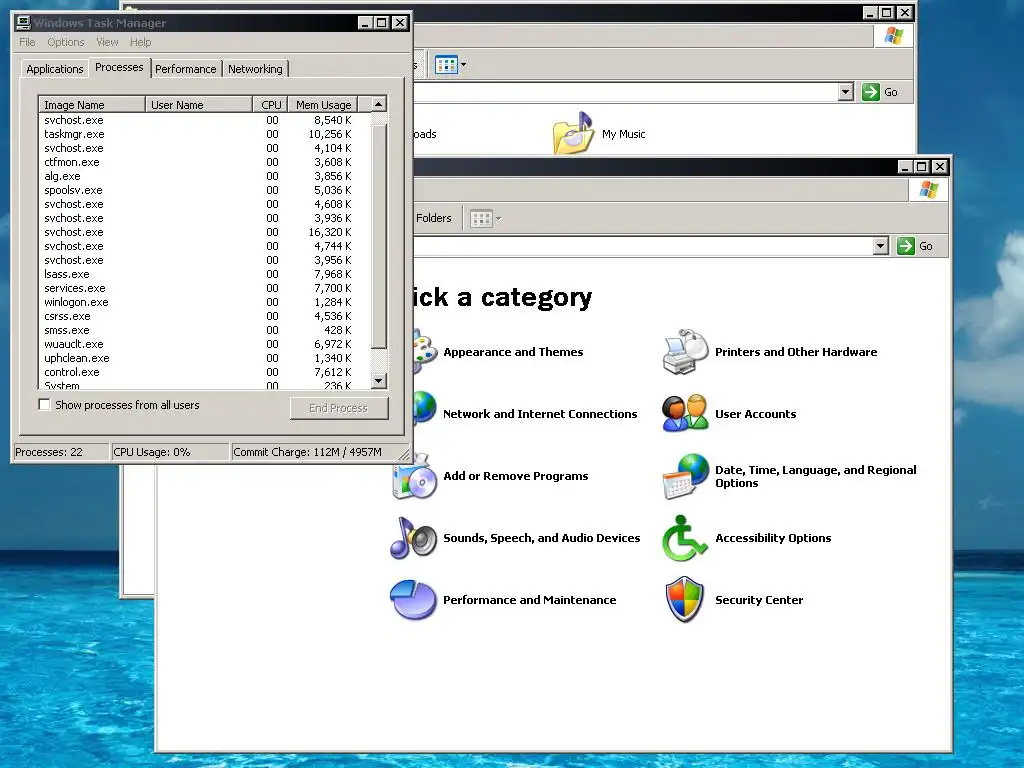The width and height of the screenshot is (1024, 768).
Task: Select the wuauclt.exe process row
Action: [204, 344]
